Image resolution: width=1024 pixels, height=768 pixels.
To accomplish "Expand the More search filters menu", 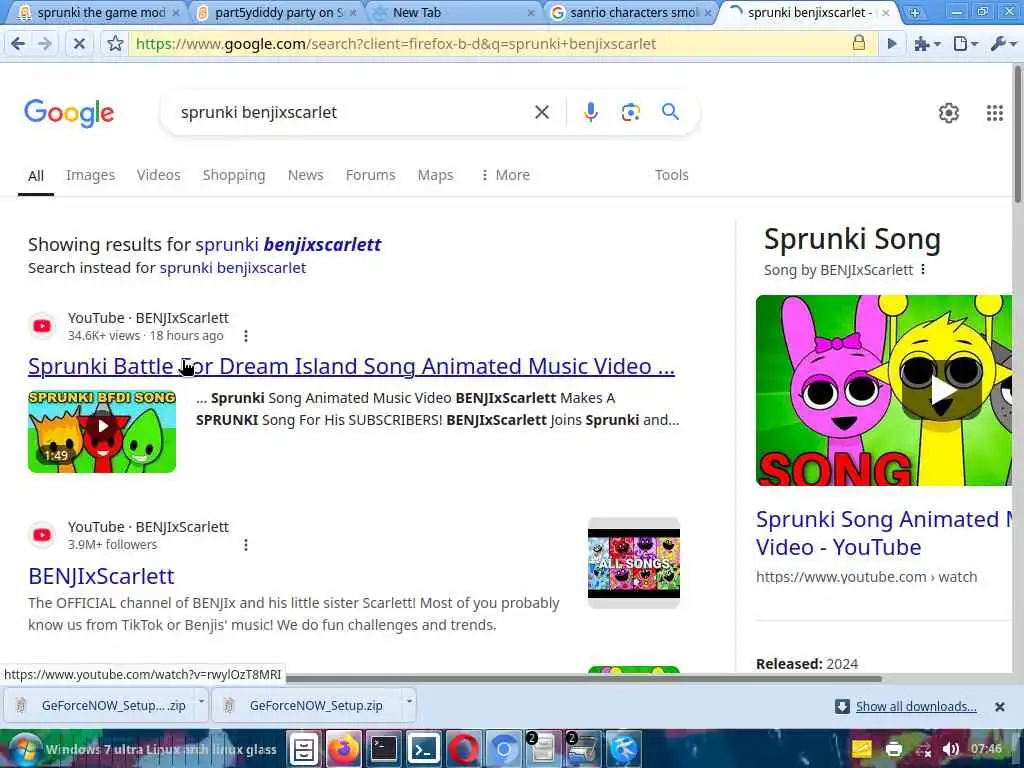I will pyautogui.click(x=505, y=175).
